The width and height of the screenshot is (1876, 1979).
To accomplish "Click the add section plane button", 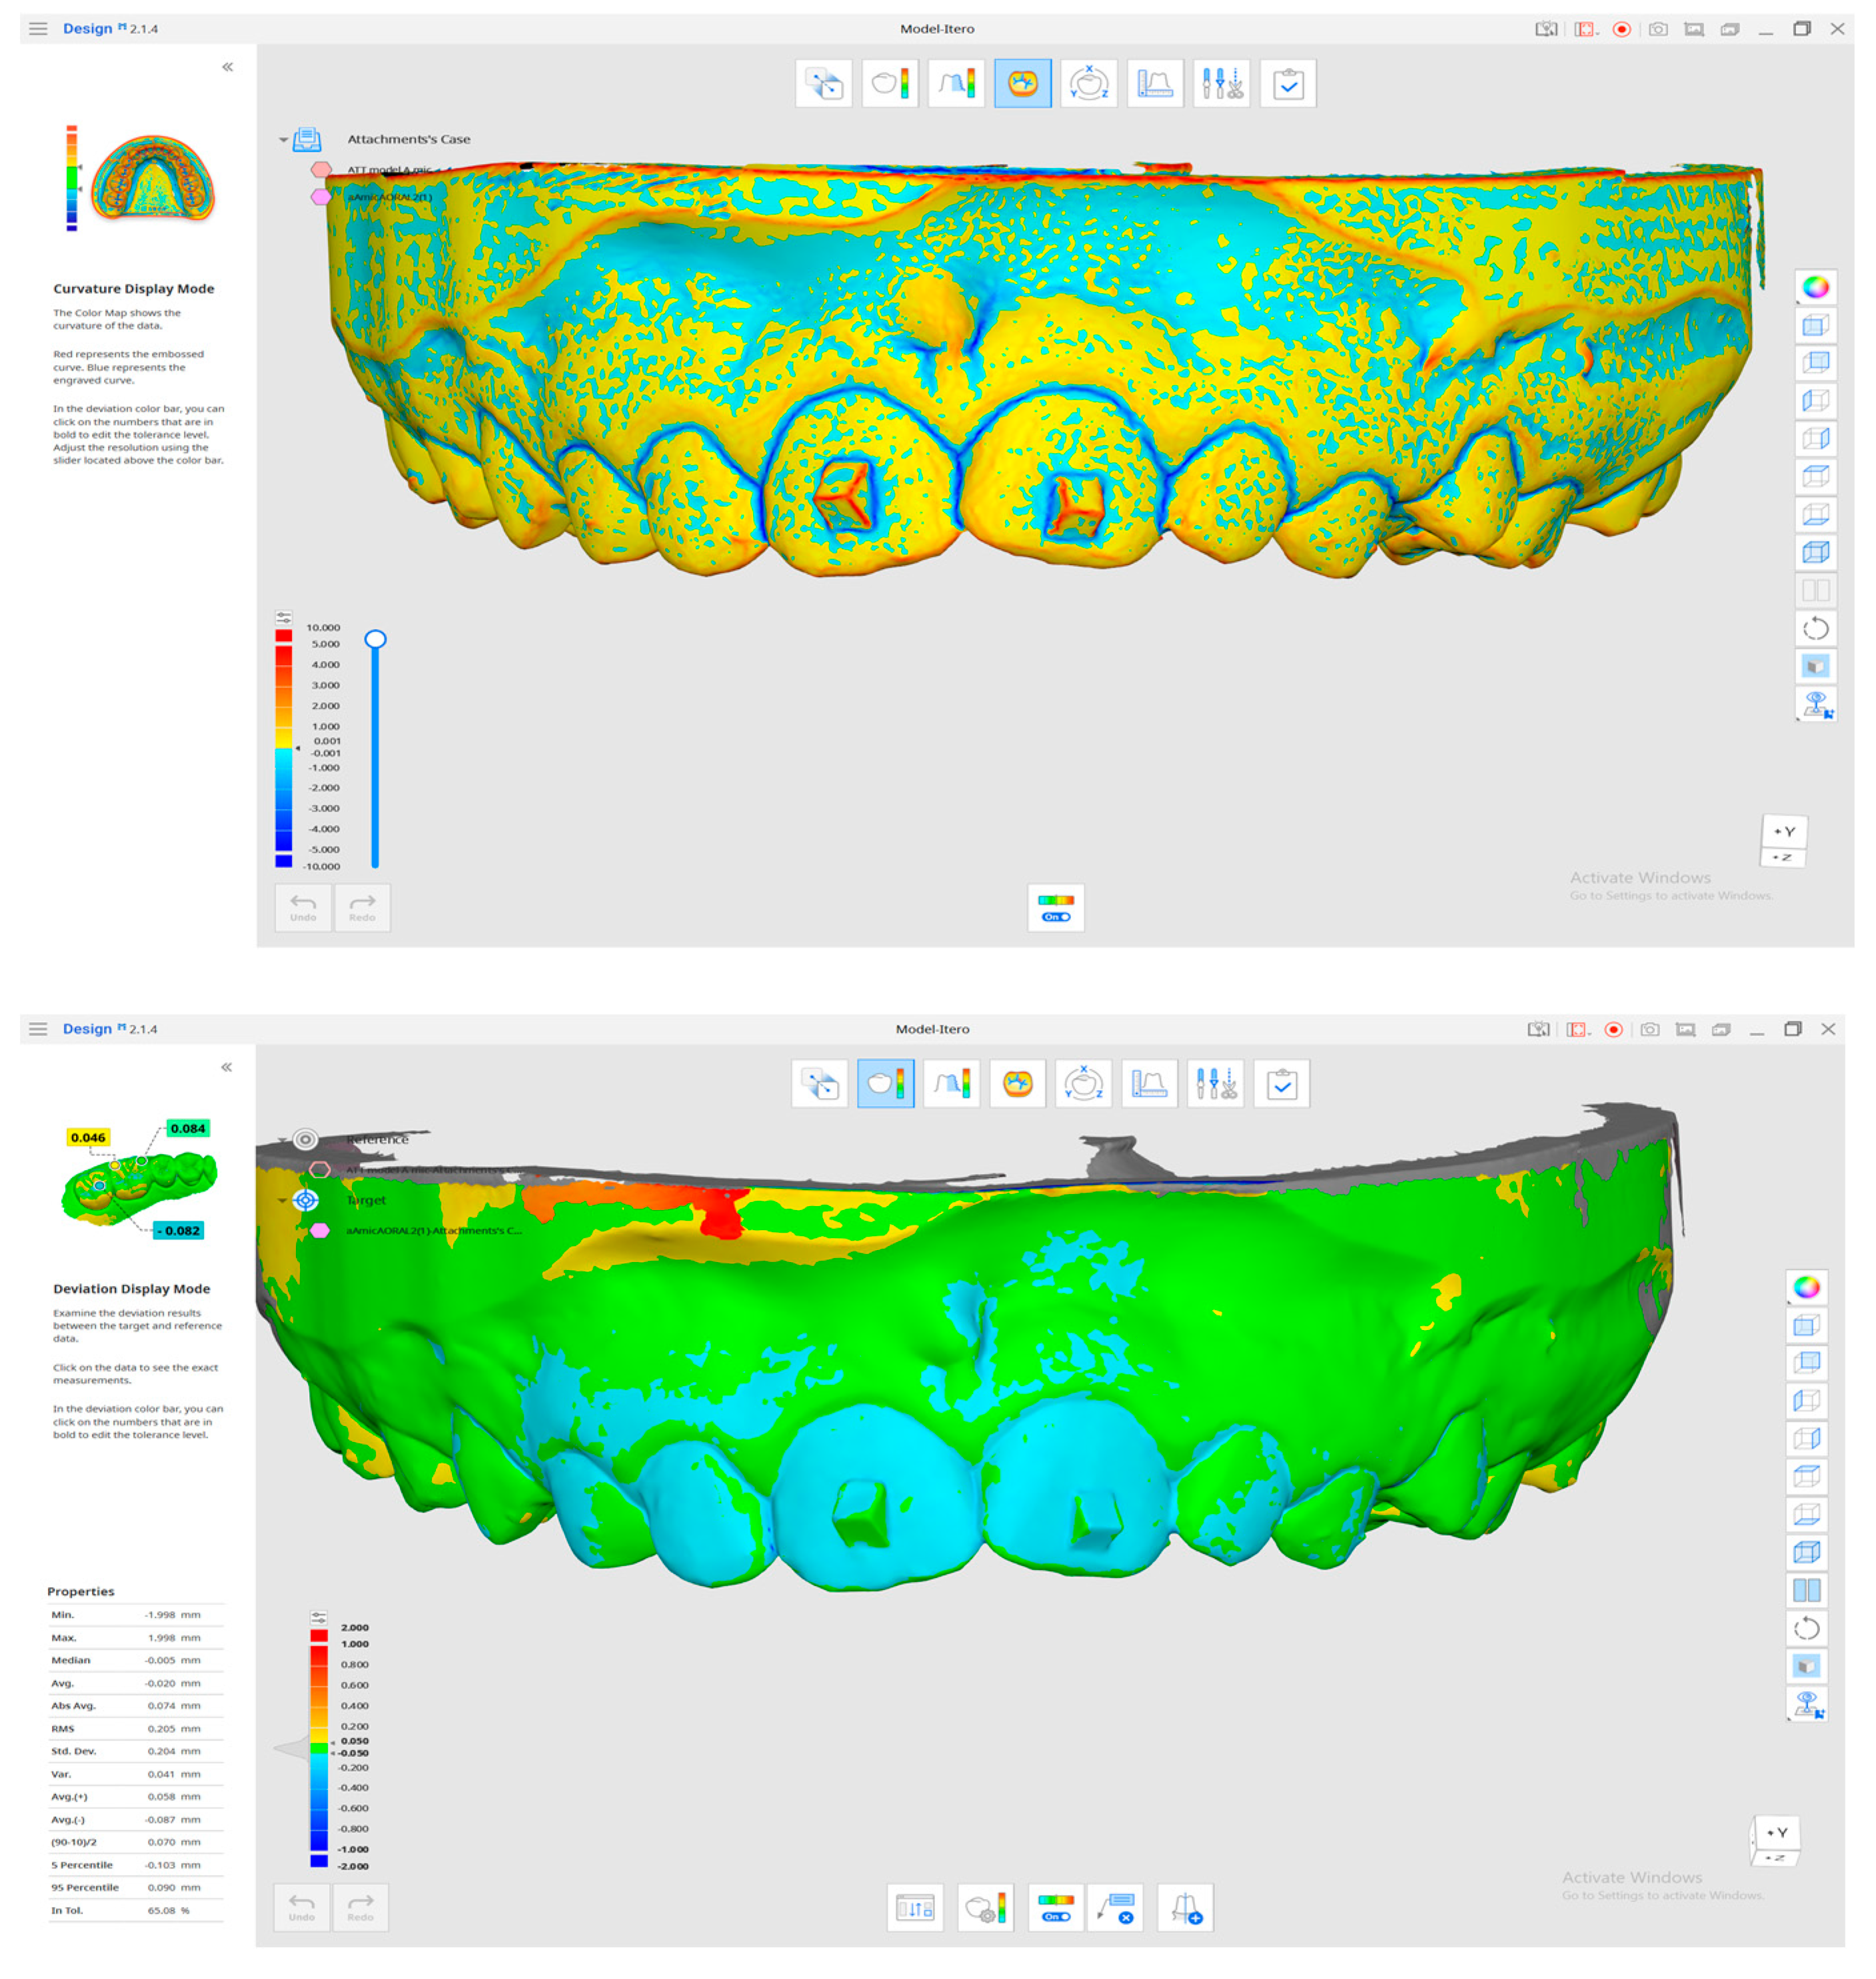I will [x=1185, y=1908].
